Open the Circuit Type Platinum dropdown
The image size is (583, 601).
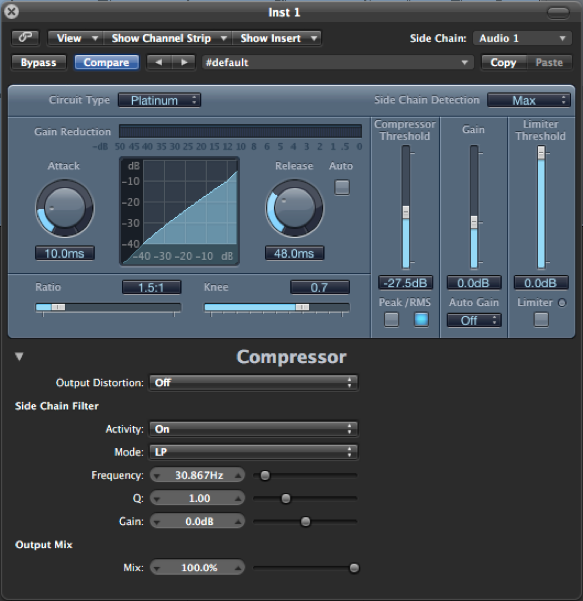tap(159, 100)
